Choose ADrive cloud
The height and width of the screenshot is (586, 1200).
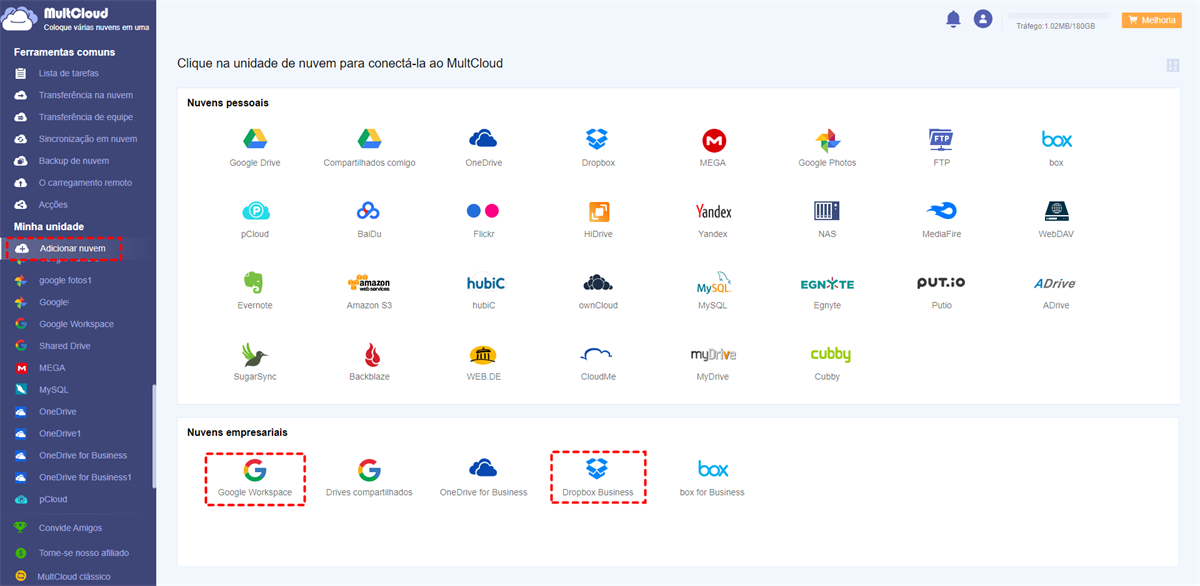(1056, 291)
